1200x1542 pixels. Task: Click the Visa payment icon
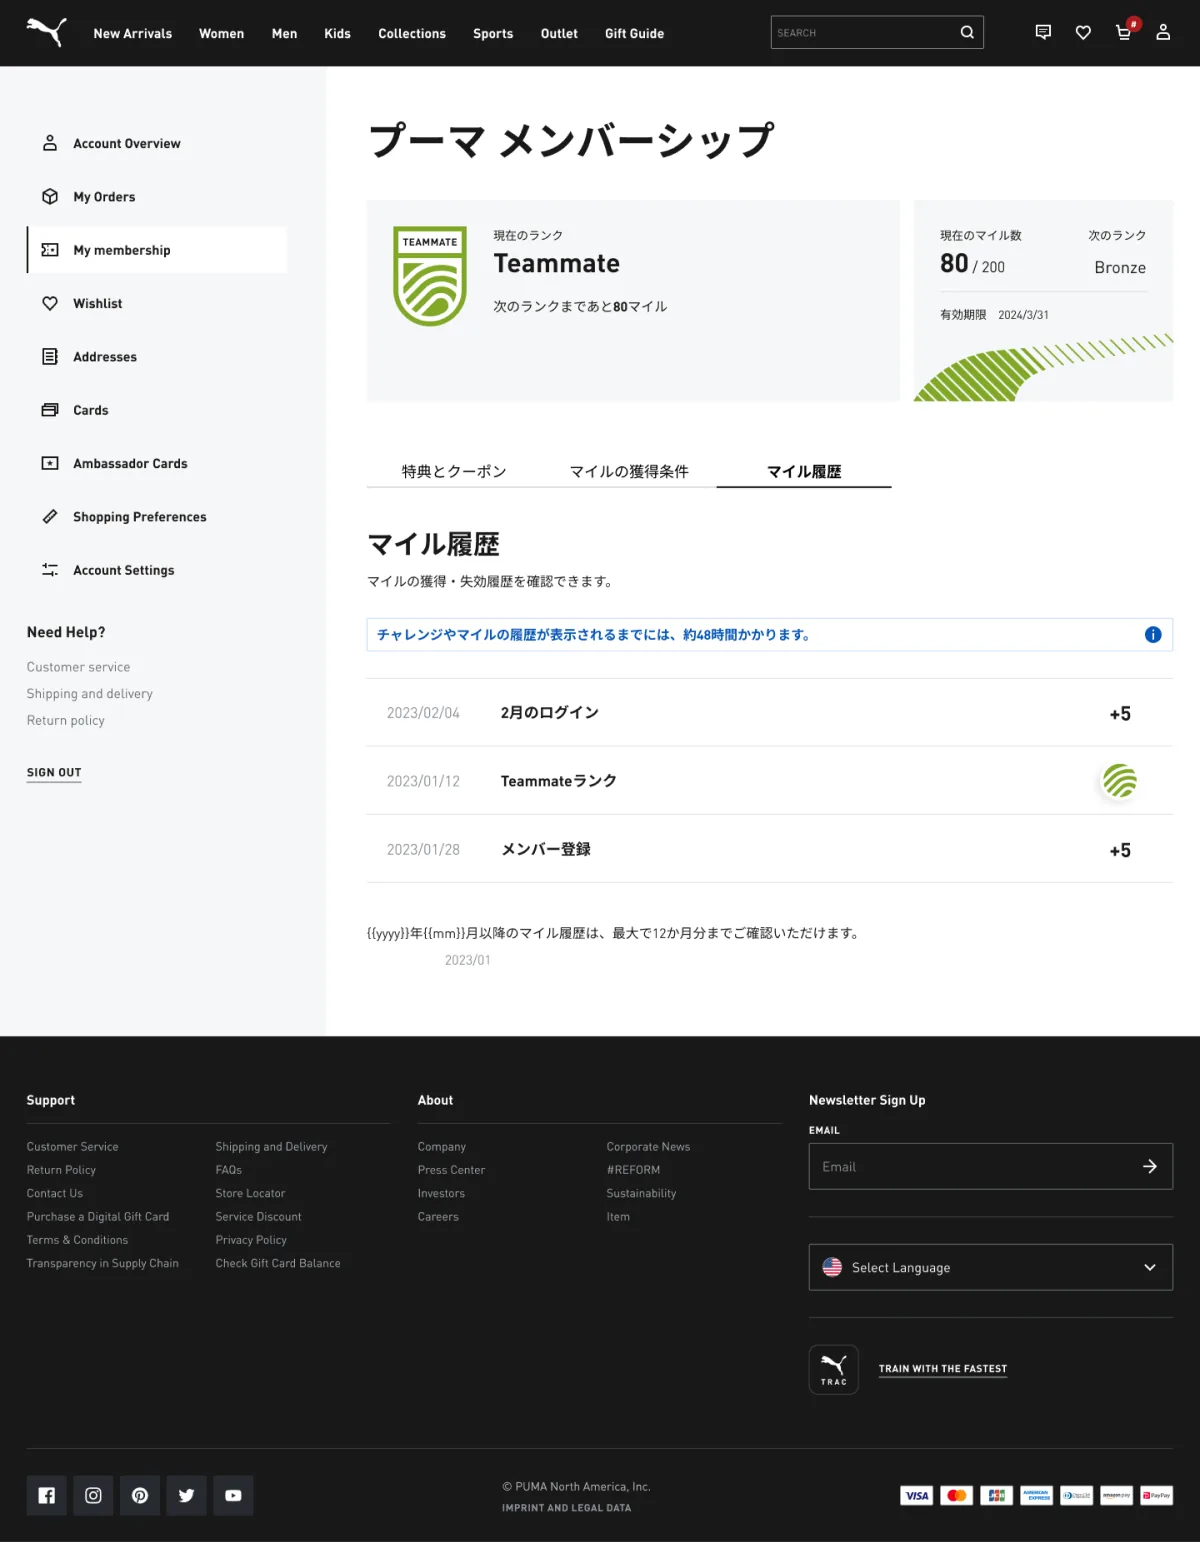click(x=917, y=1496)
